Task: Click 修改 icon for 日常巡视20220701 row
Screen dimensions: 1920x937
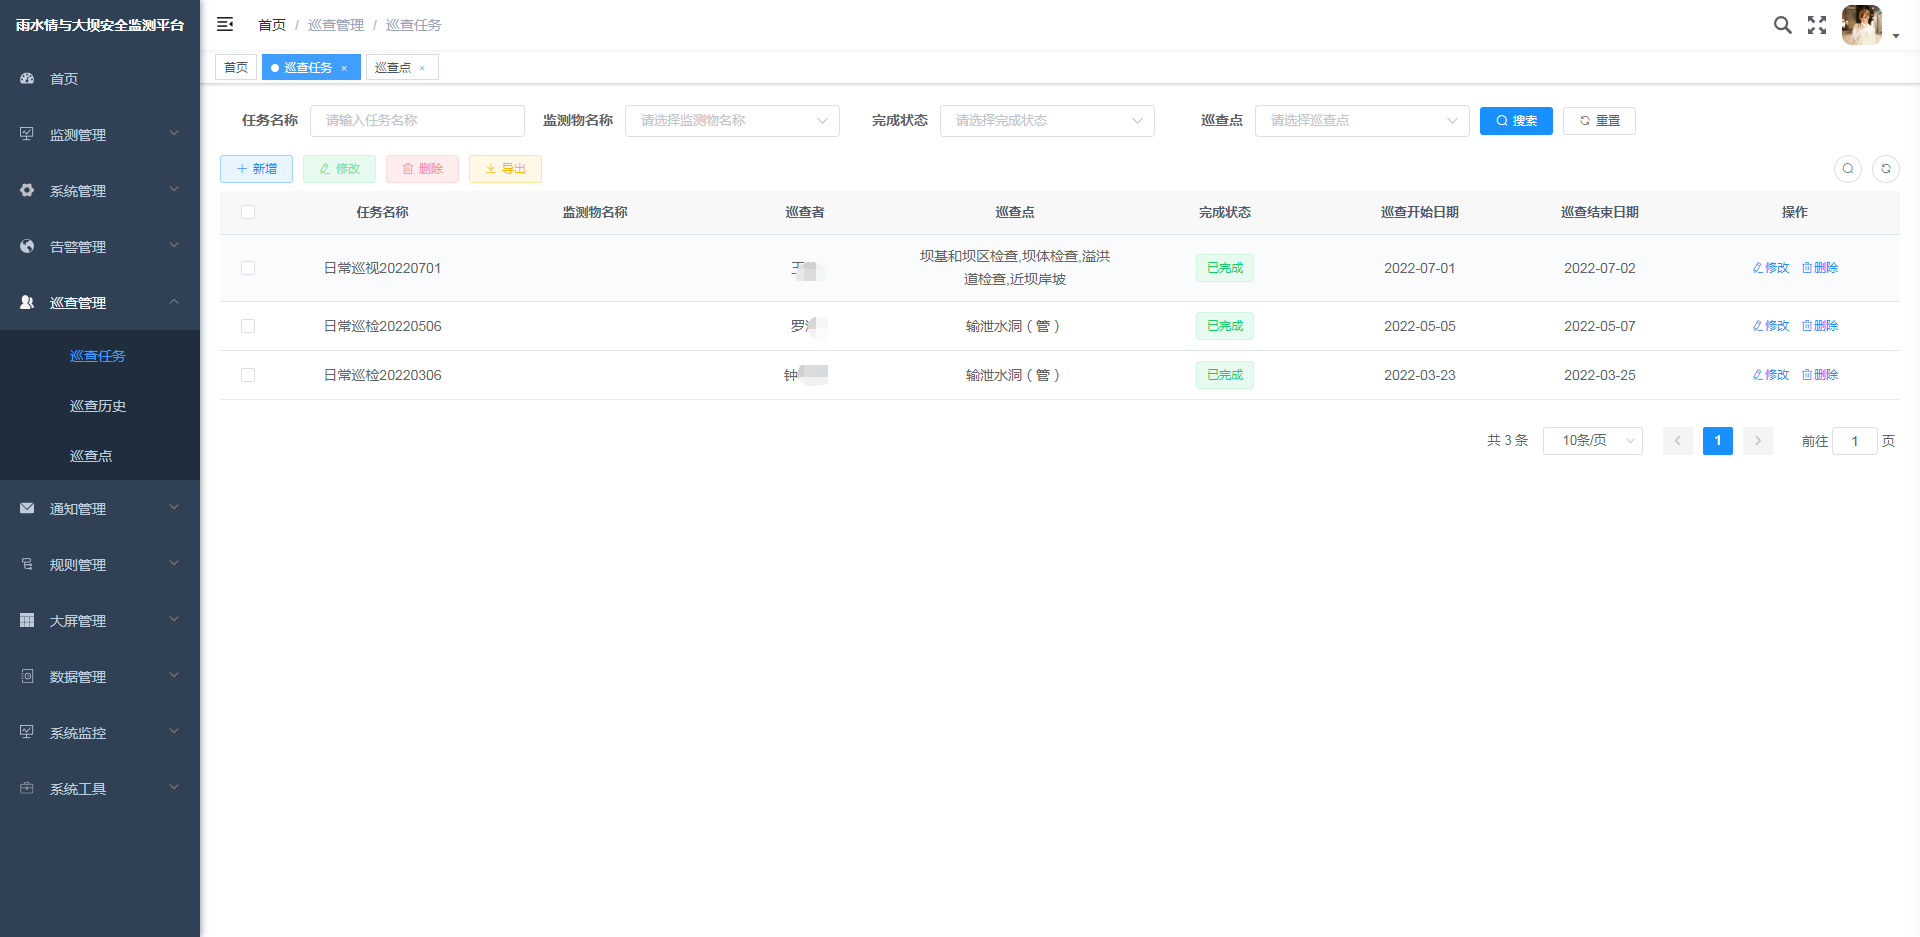Action: (1770, 268)
